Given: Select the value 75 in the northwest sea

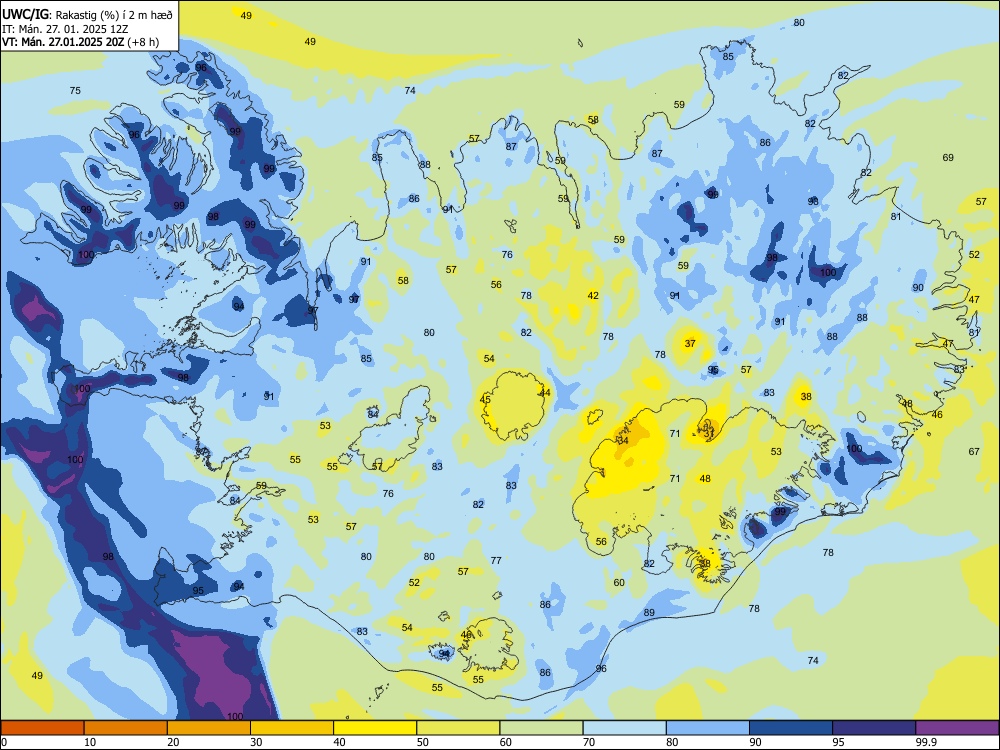Looking at the screenshot, I should click(x=75, y=91).
